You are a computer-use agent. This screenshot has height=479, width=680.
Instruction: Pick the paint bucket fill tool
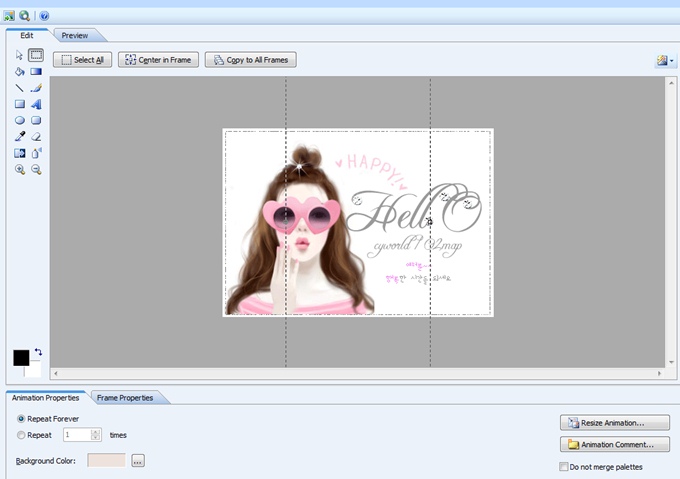click(x=20, y=72)
